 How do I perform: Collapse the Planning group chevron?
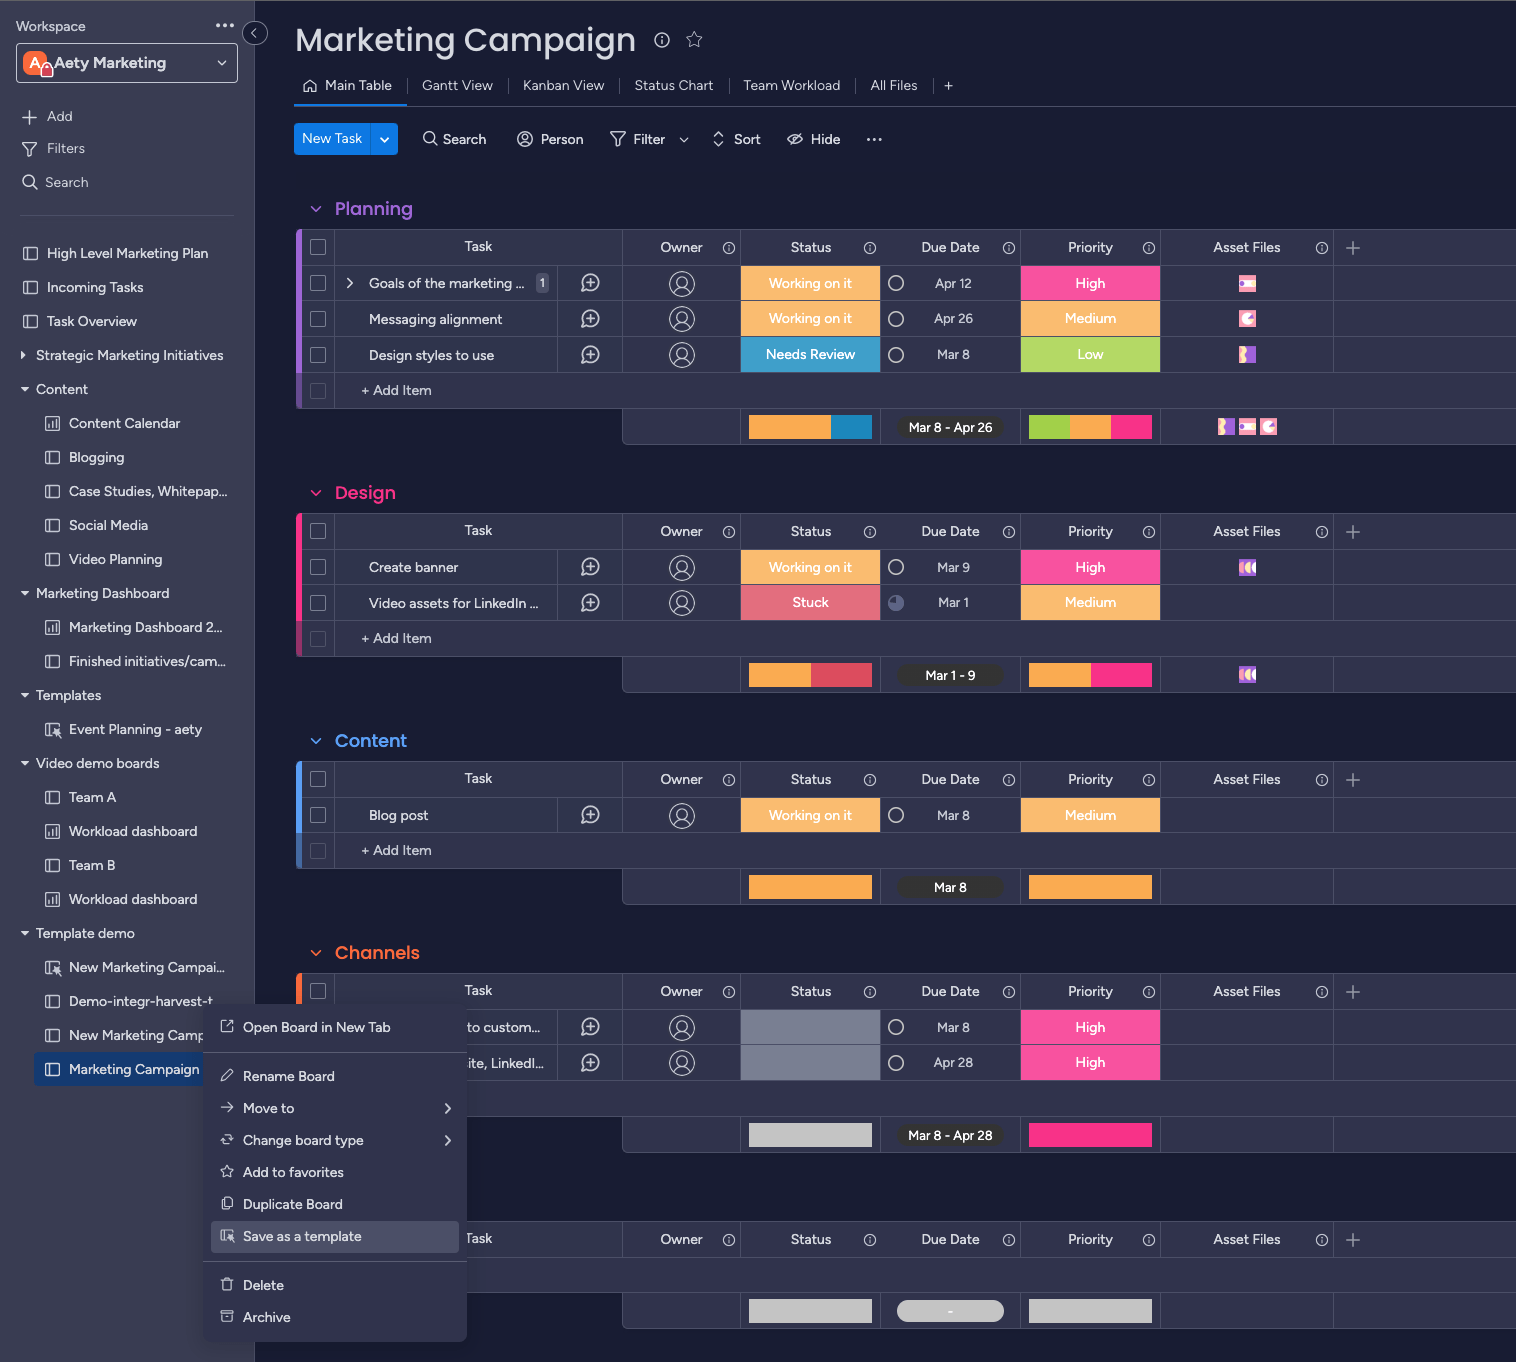316,209
